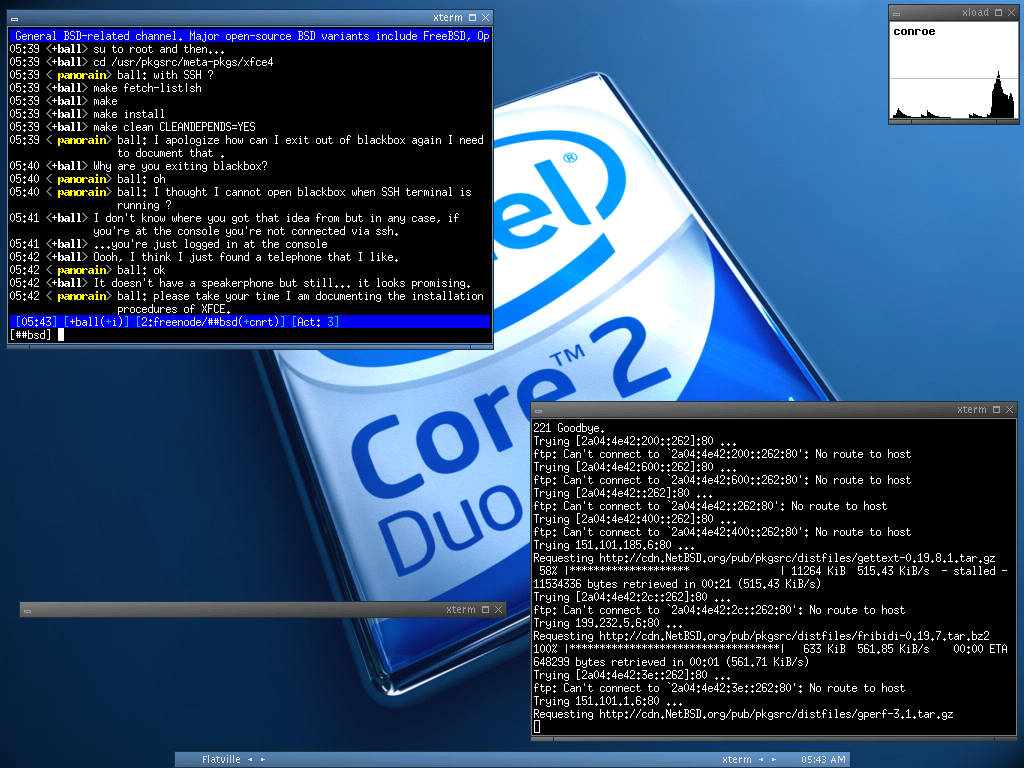This screenshot has height=768, width=1024.
Task: Click the conroe load graph in xload
Action: pos(953,71)
